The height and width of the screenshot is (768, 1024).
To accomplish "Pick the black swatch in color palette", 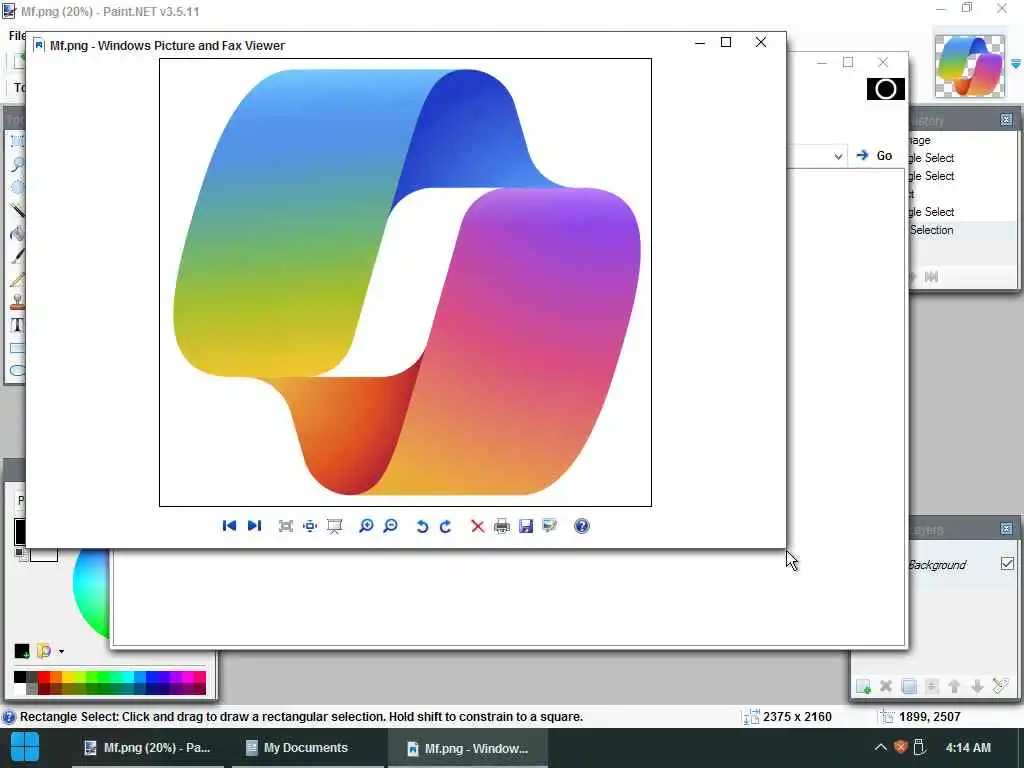I will coord(20,678).
